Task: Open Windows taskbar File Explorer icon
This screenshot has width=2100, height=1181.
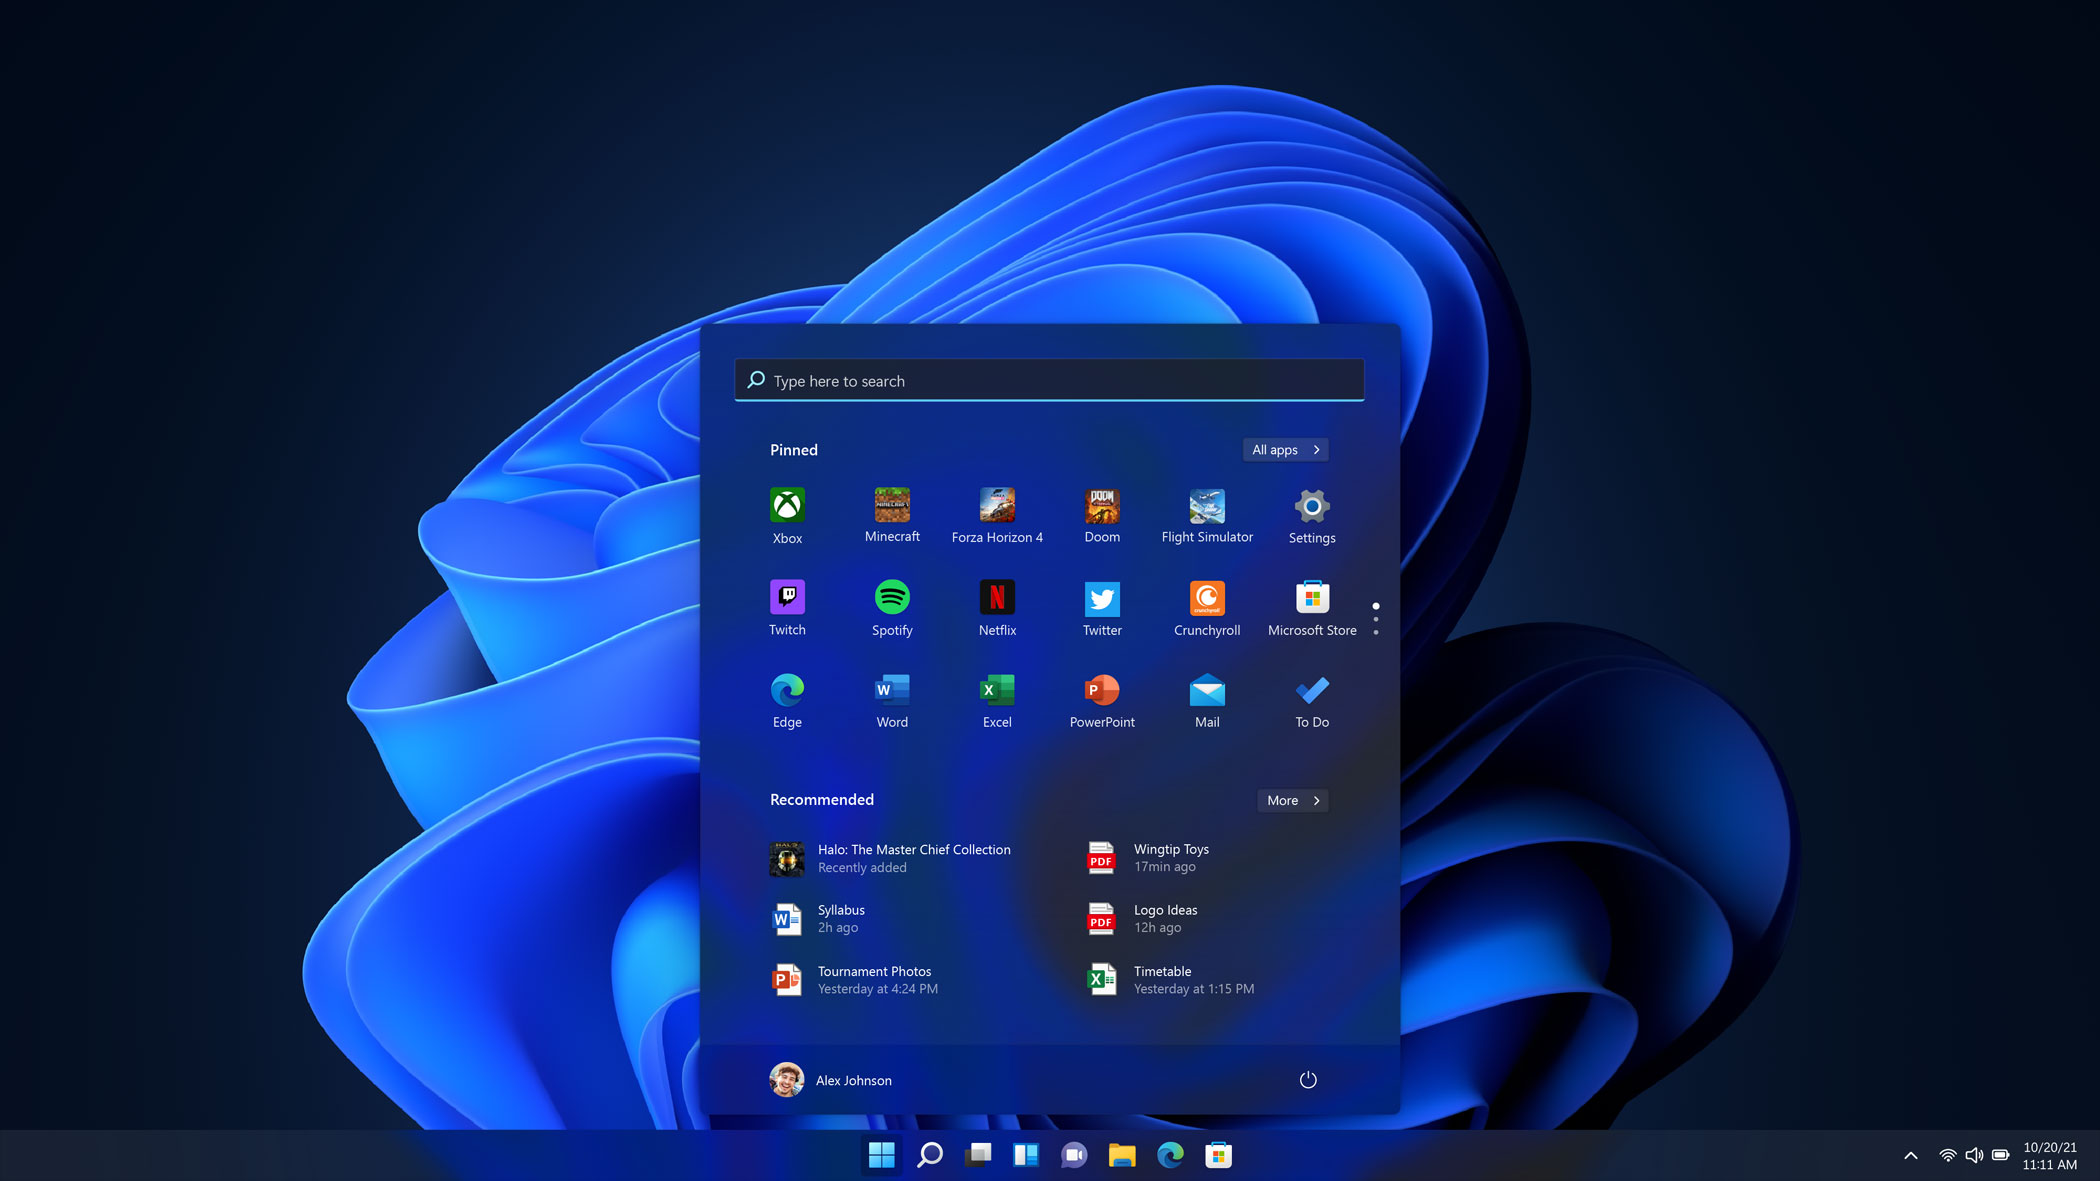Action: point(1122,1154)
